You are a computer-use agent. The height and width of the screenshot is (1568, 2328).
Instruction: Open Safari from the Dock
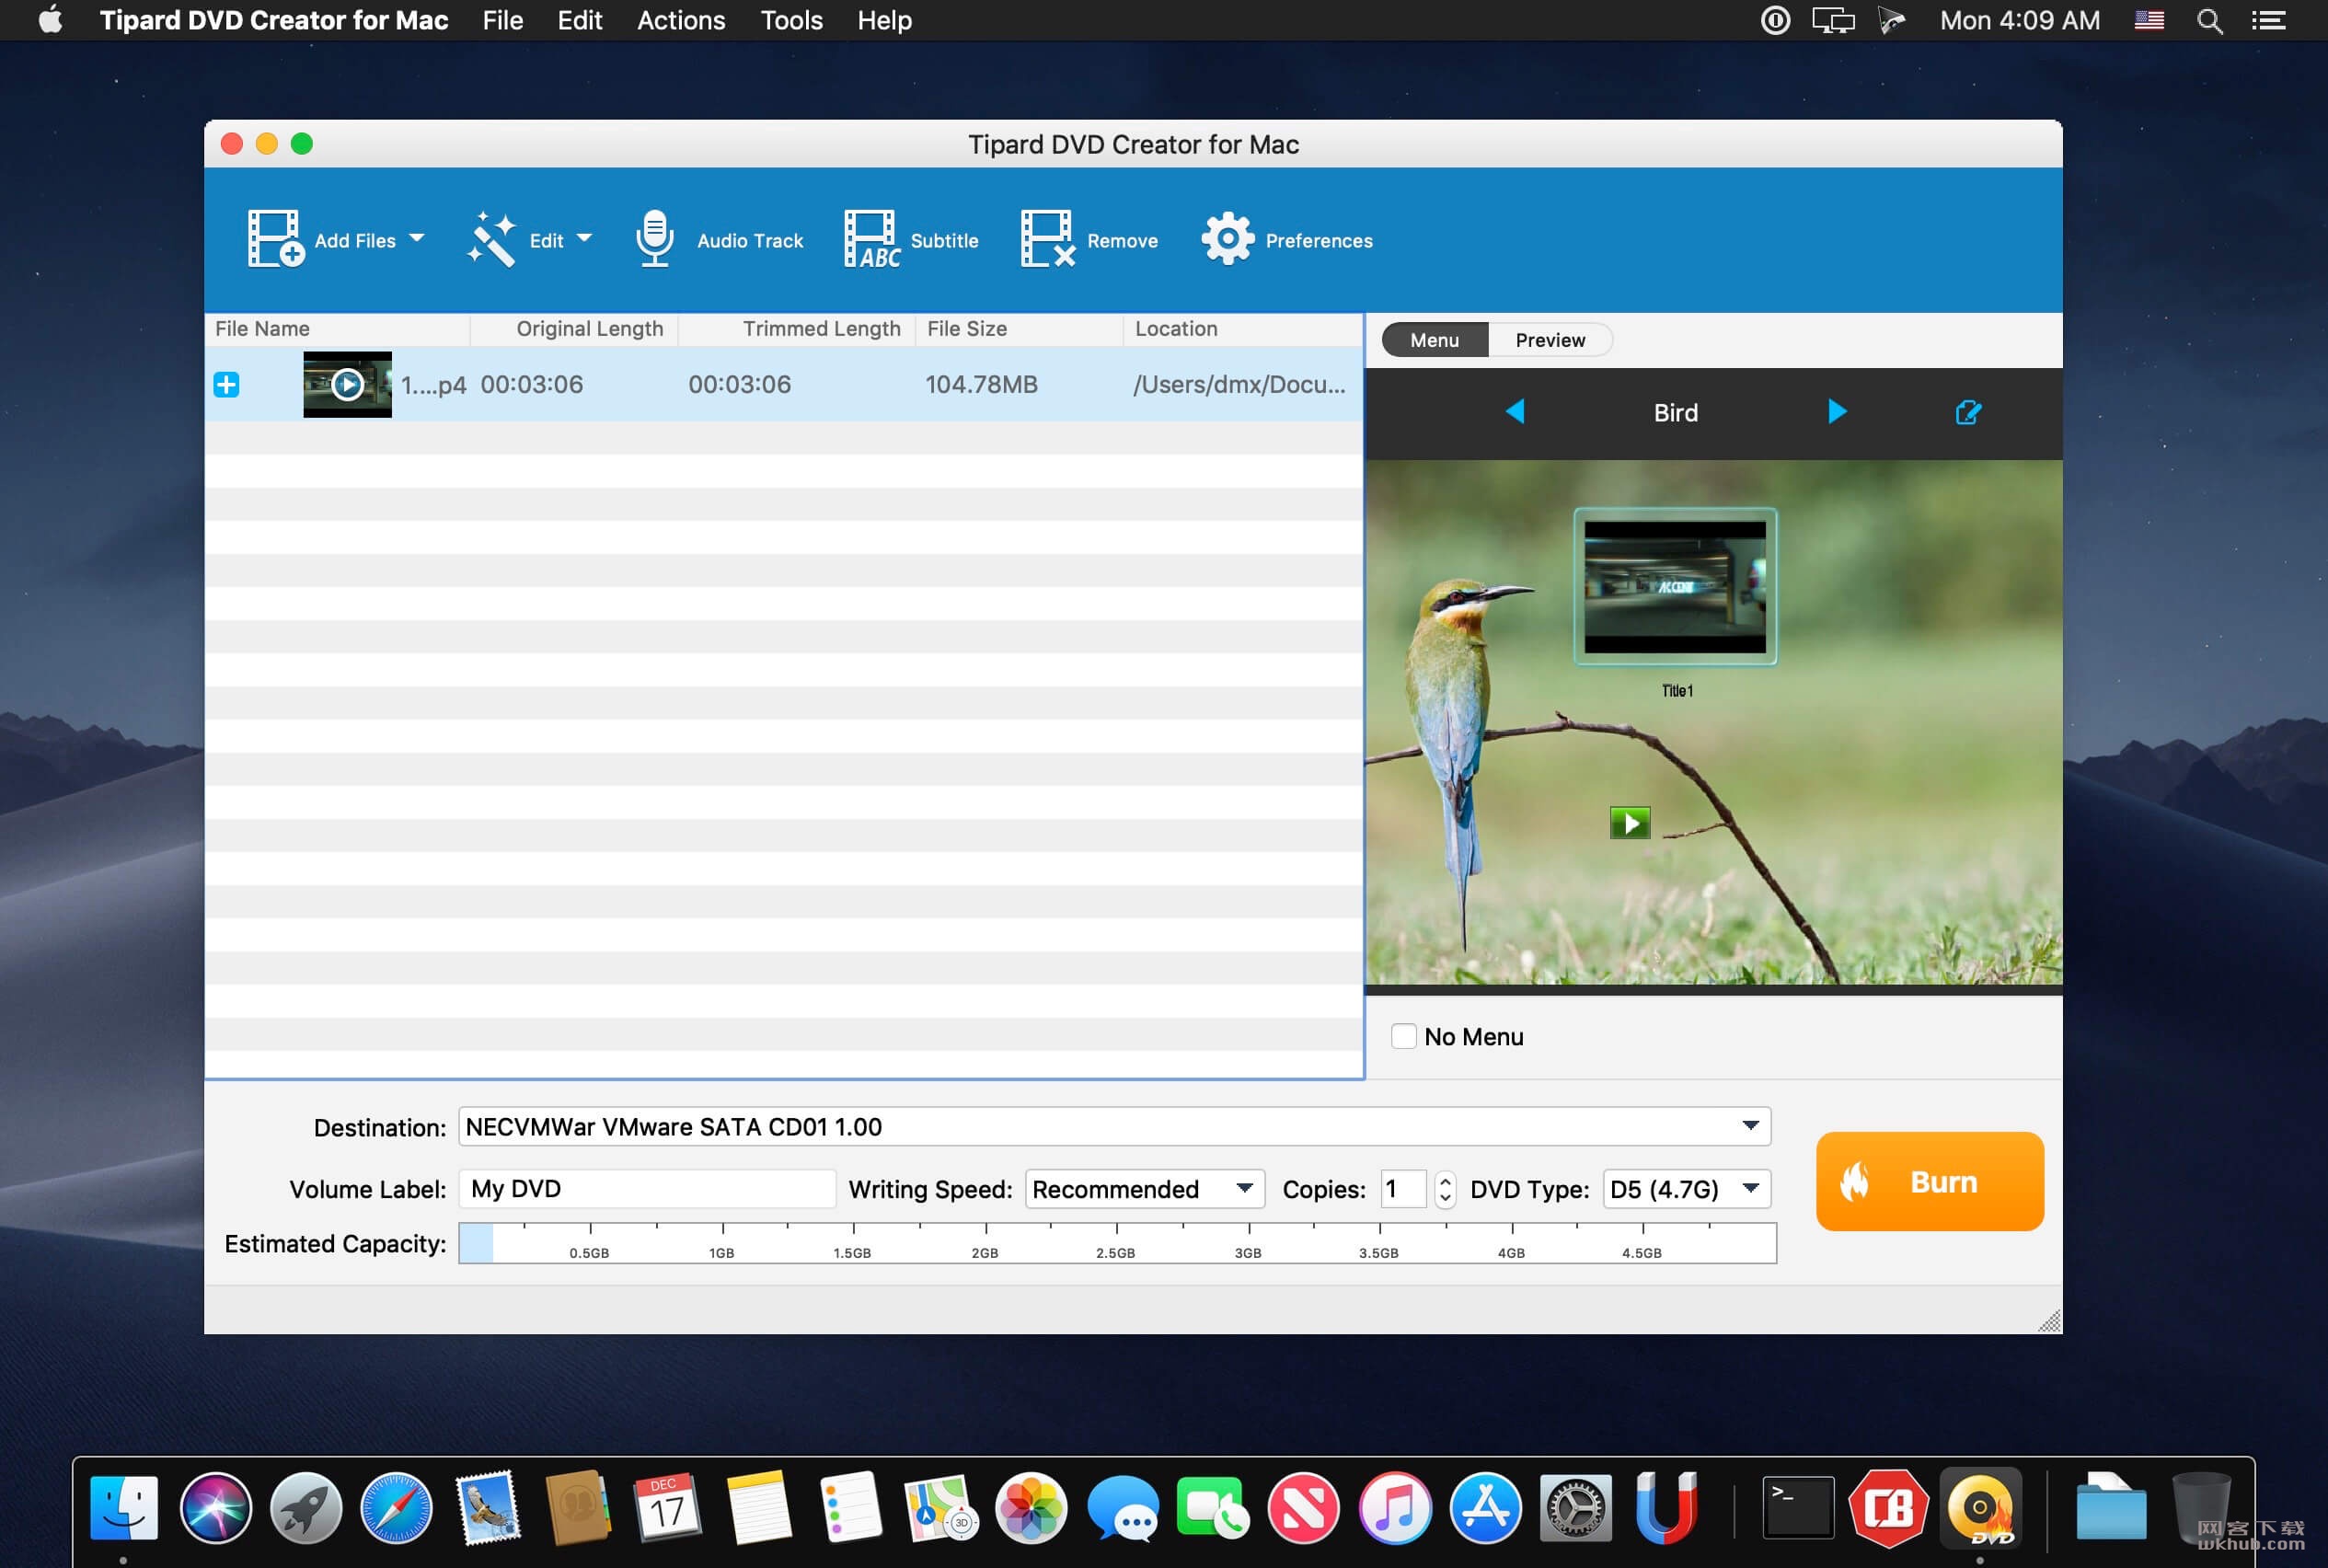click(397, 1507)
